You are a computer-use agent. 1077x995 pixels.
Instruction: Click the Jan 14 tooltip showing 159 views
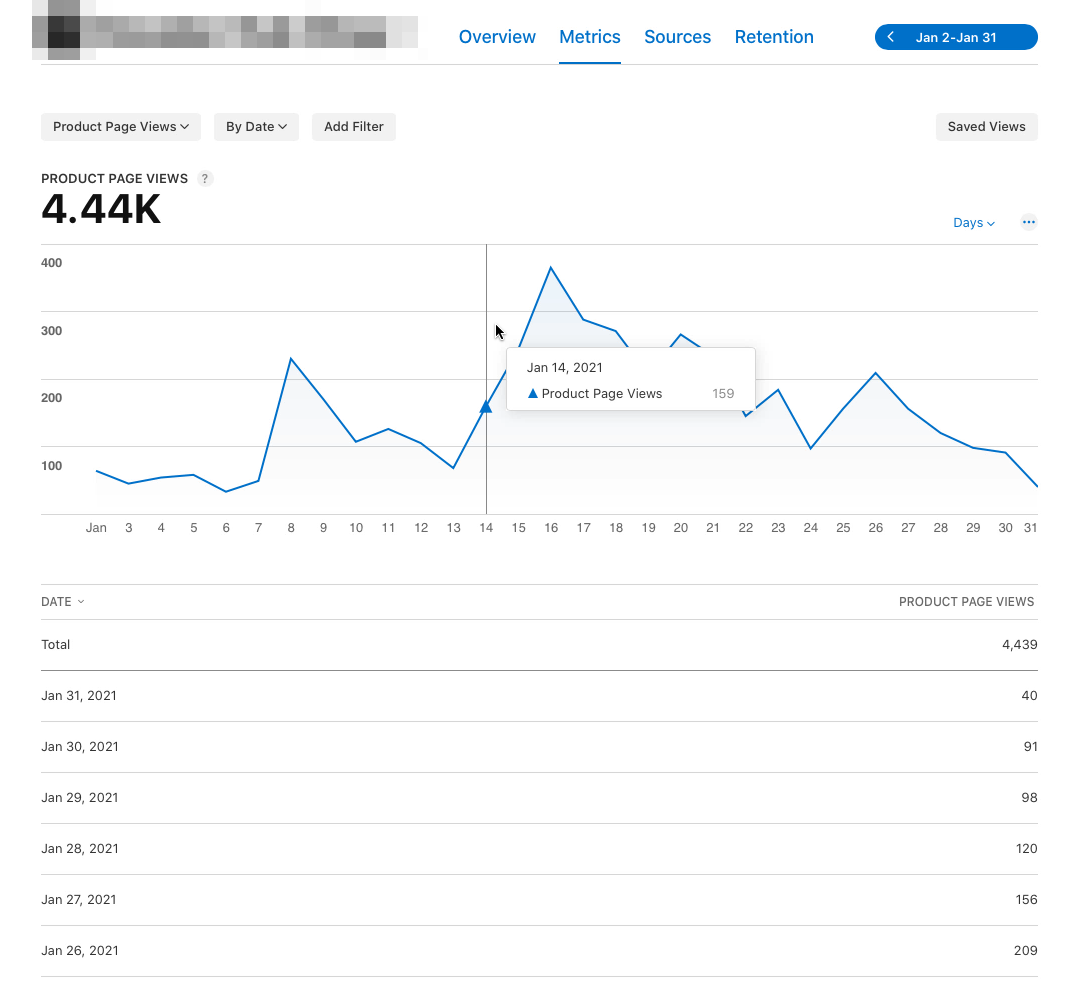[x=630, y=379]
